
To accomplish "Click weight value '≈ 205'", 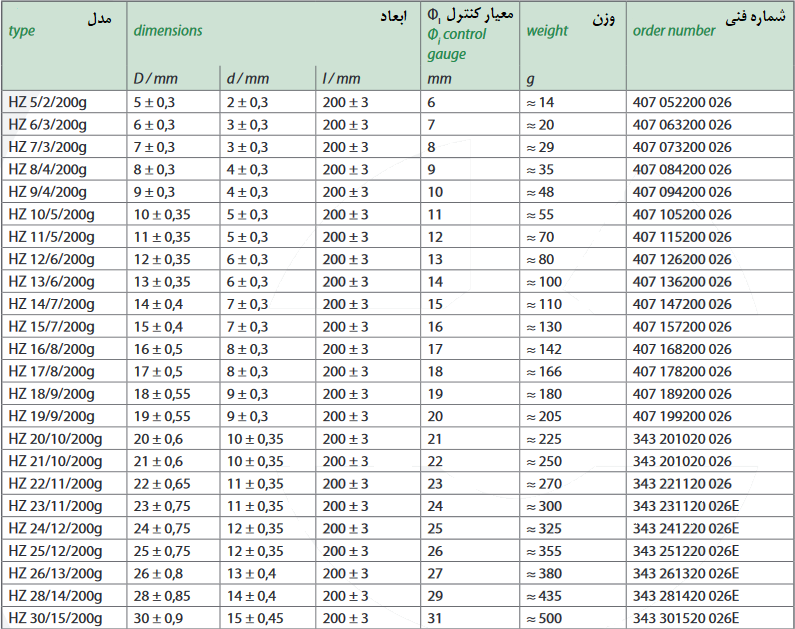I will [x=544, y=416].
